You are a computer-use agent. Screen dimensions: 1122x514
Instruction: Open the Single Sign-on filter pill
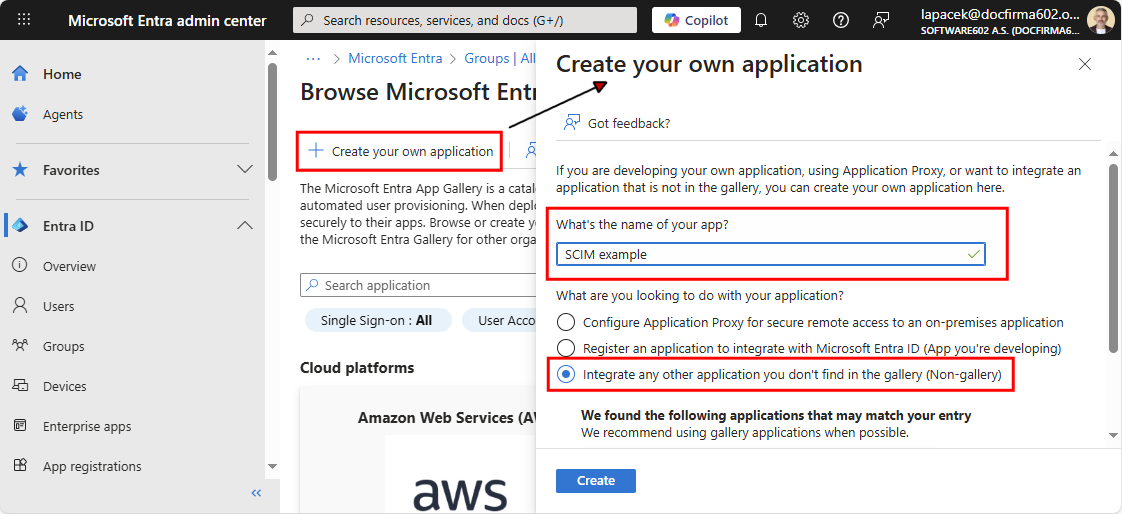click(378, 320)
